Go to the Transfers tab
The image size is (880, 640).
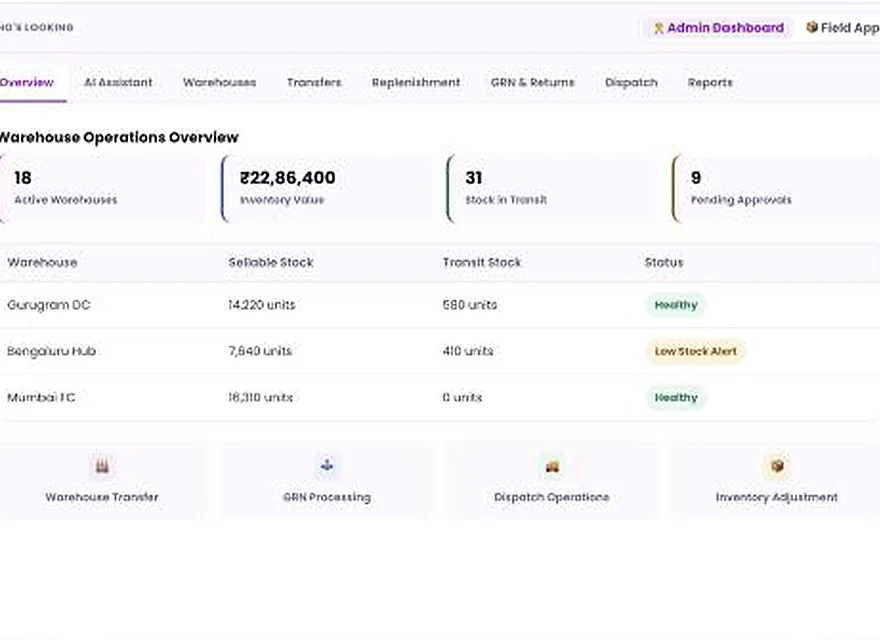[314, 83]
